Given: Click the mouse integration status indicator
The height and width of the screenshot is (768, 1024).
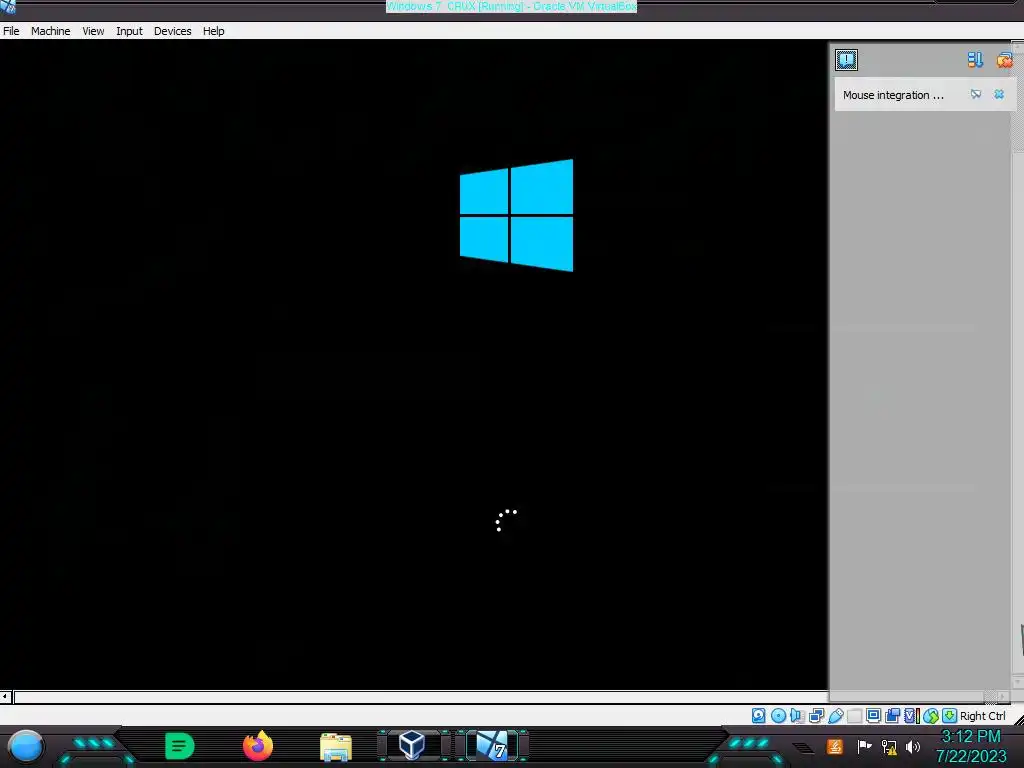Looking at the screenshot, I should pos(930,716).
